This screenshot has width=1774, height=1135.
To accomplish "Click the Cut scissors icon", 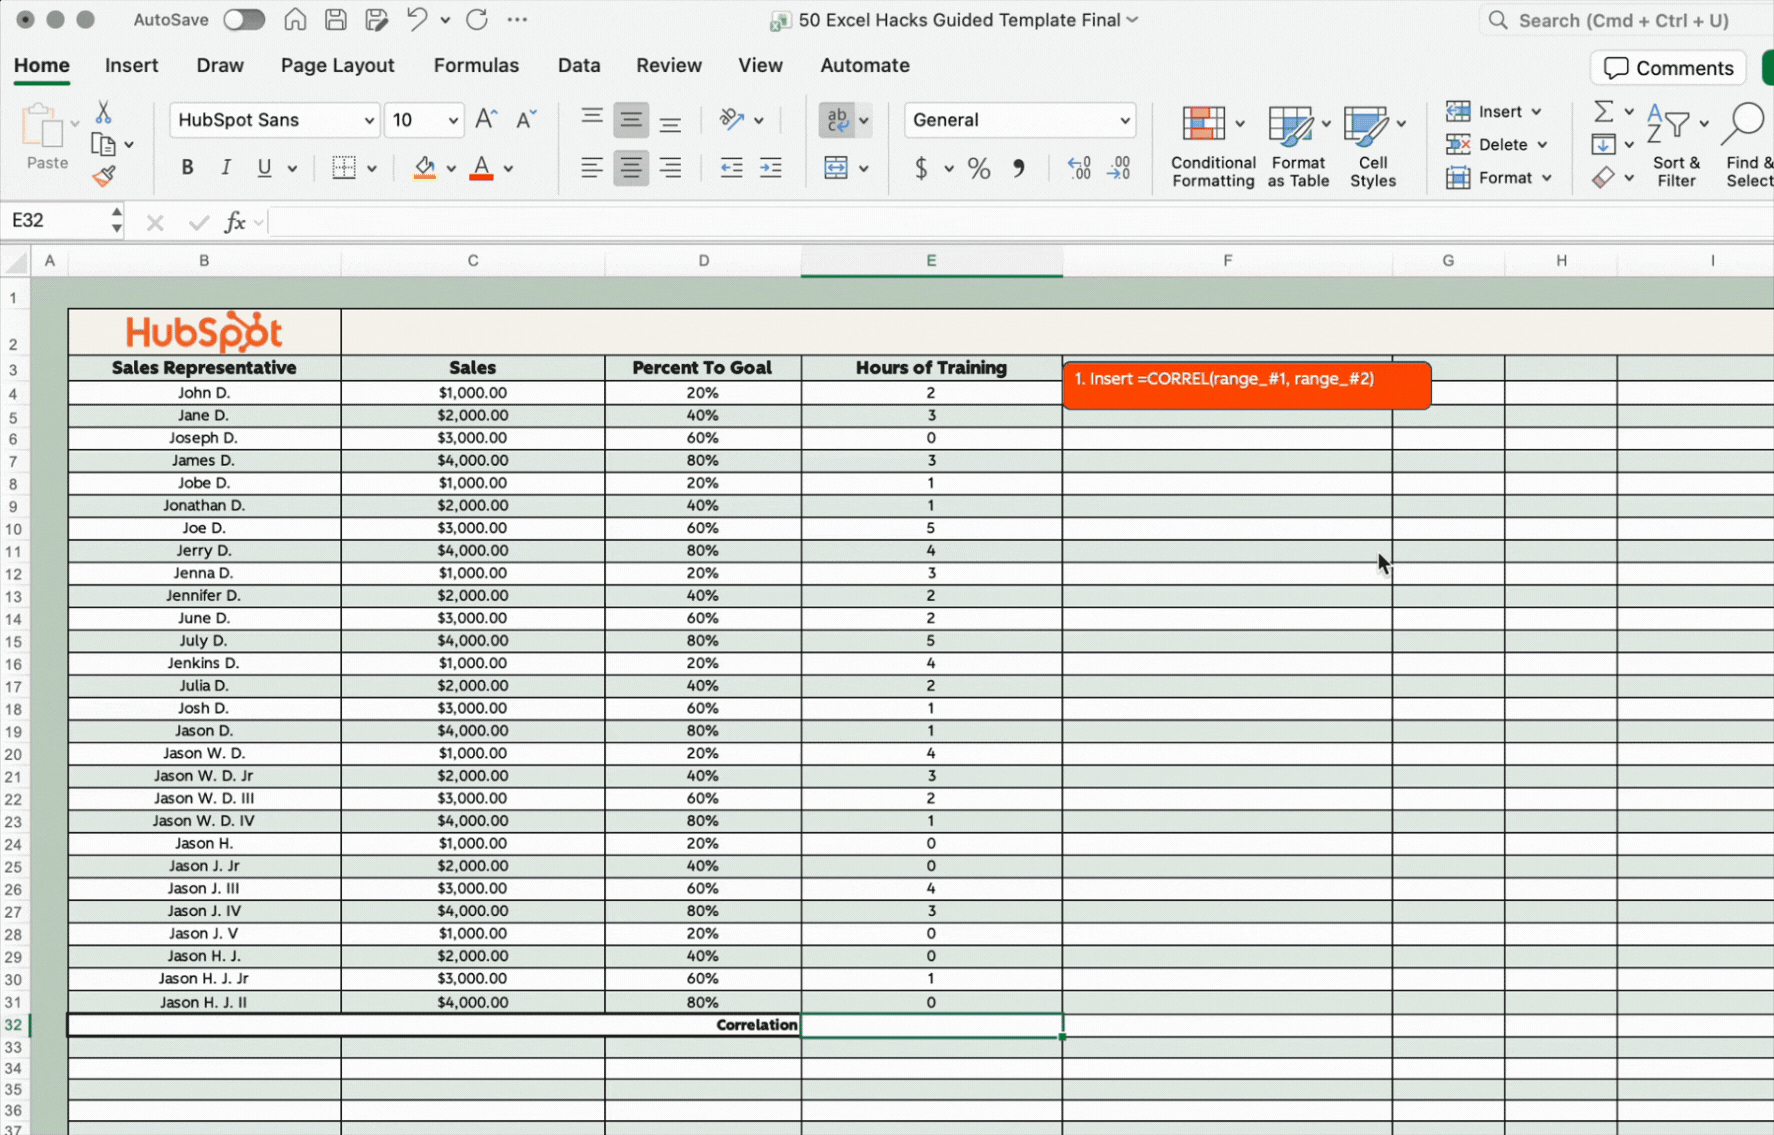I will pyautogui.click(x=103, y=112).
